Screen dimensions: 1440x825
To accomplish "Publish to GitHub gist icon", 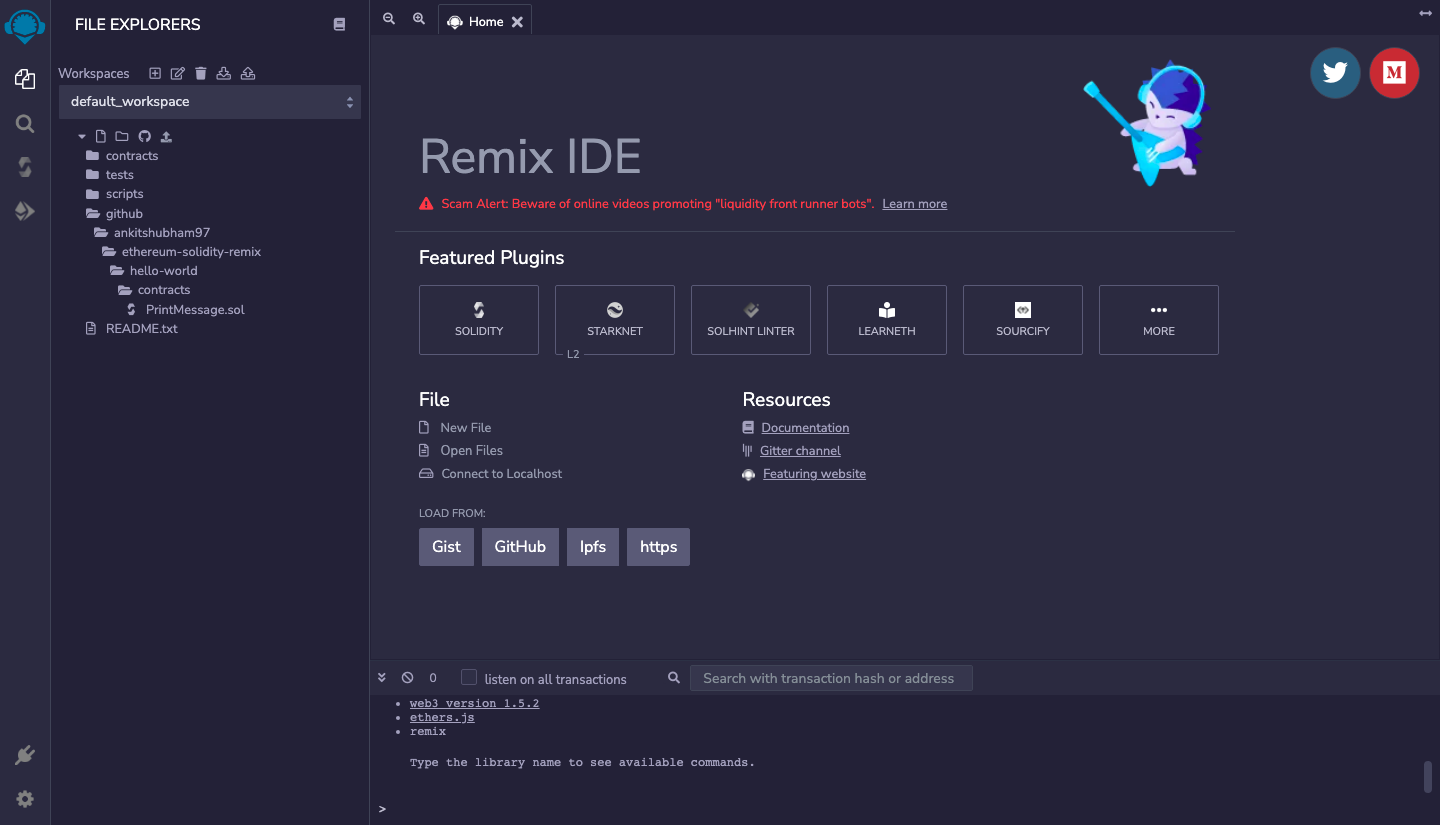I will coord(144,136).
